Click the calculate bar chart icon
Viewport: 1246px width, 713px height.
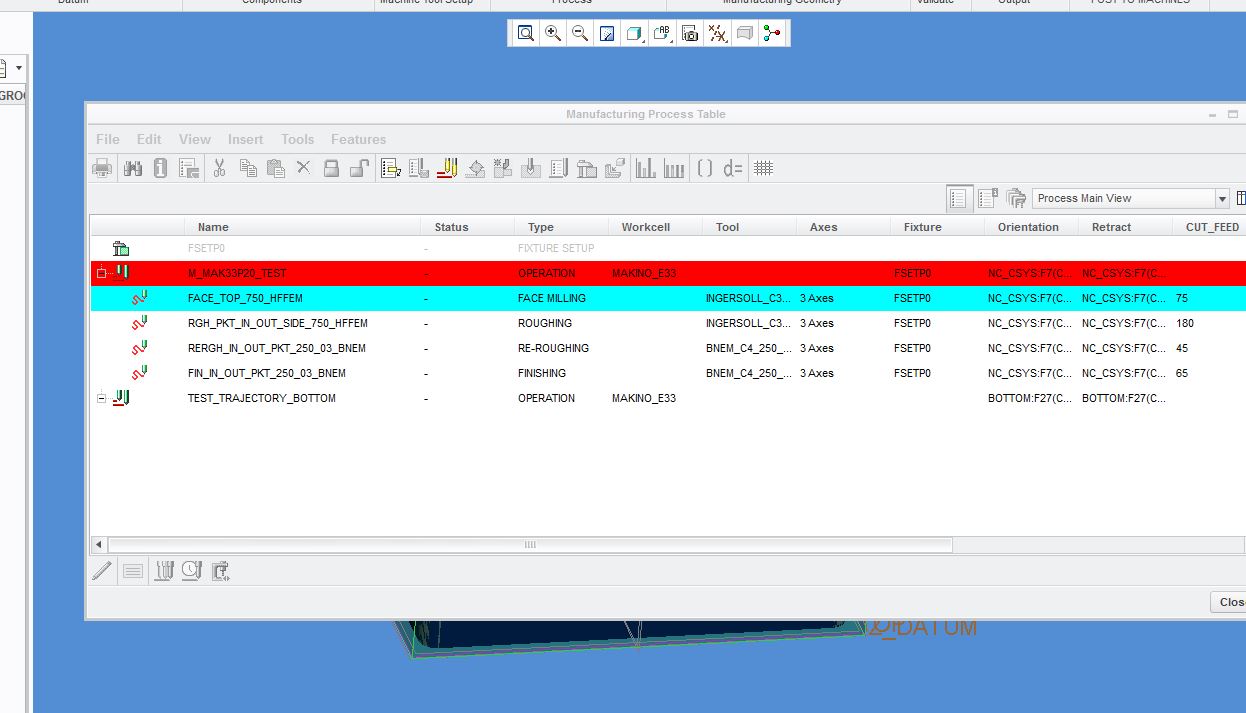coord(646,169)
